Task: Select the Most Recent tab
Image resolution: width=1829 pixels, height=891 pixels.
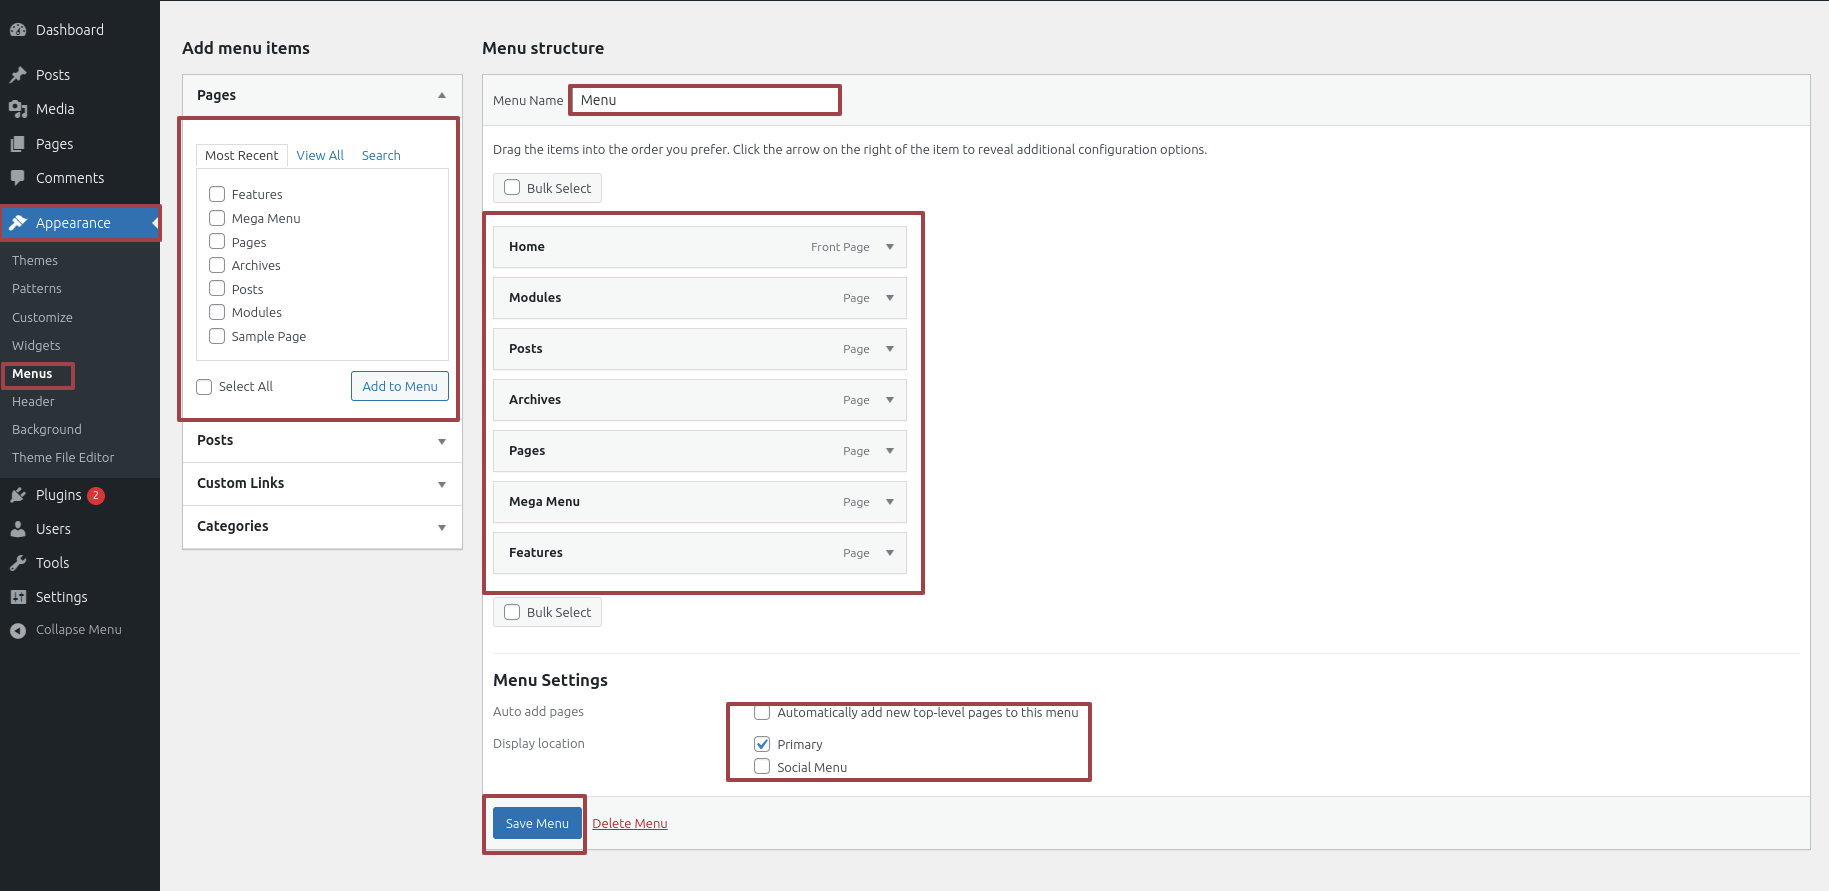Action: pos(242,156)
